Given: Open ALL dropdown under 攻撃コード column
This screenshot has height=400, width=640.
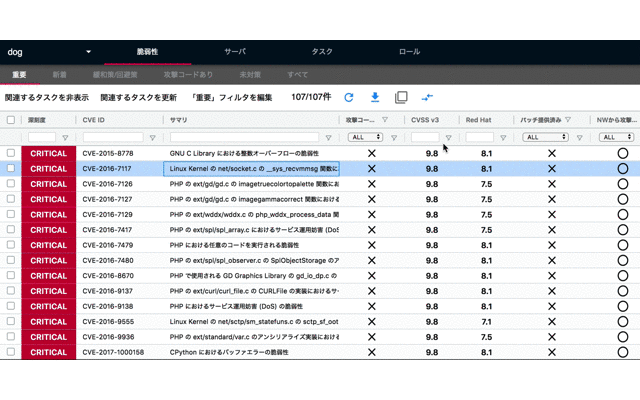Looking at the screenshot, I should point(365,137).
